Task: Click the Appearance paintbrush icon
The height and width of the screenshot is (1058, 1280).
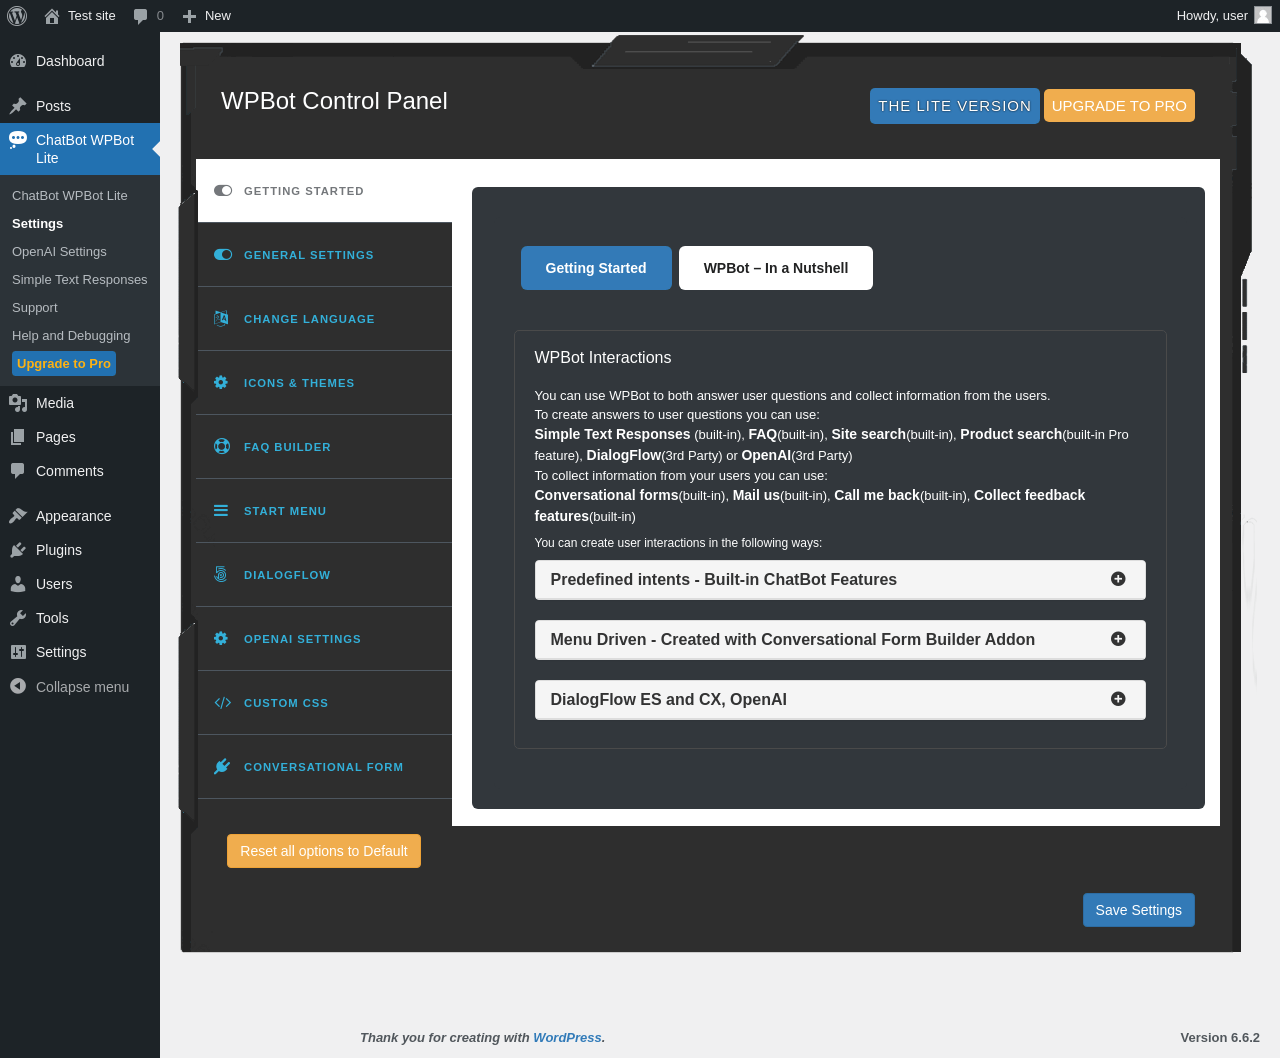Action: (18, 516)
